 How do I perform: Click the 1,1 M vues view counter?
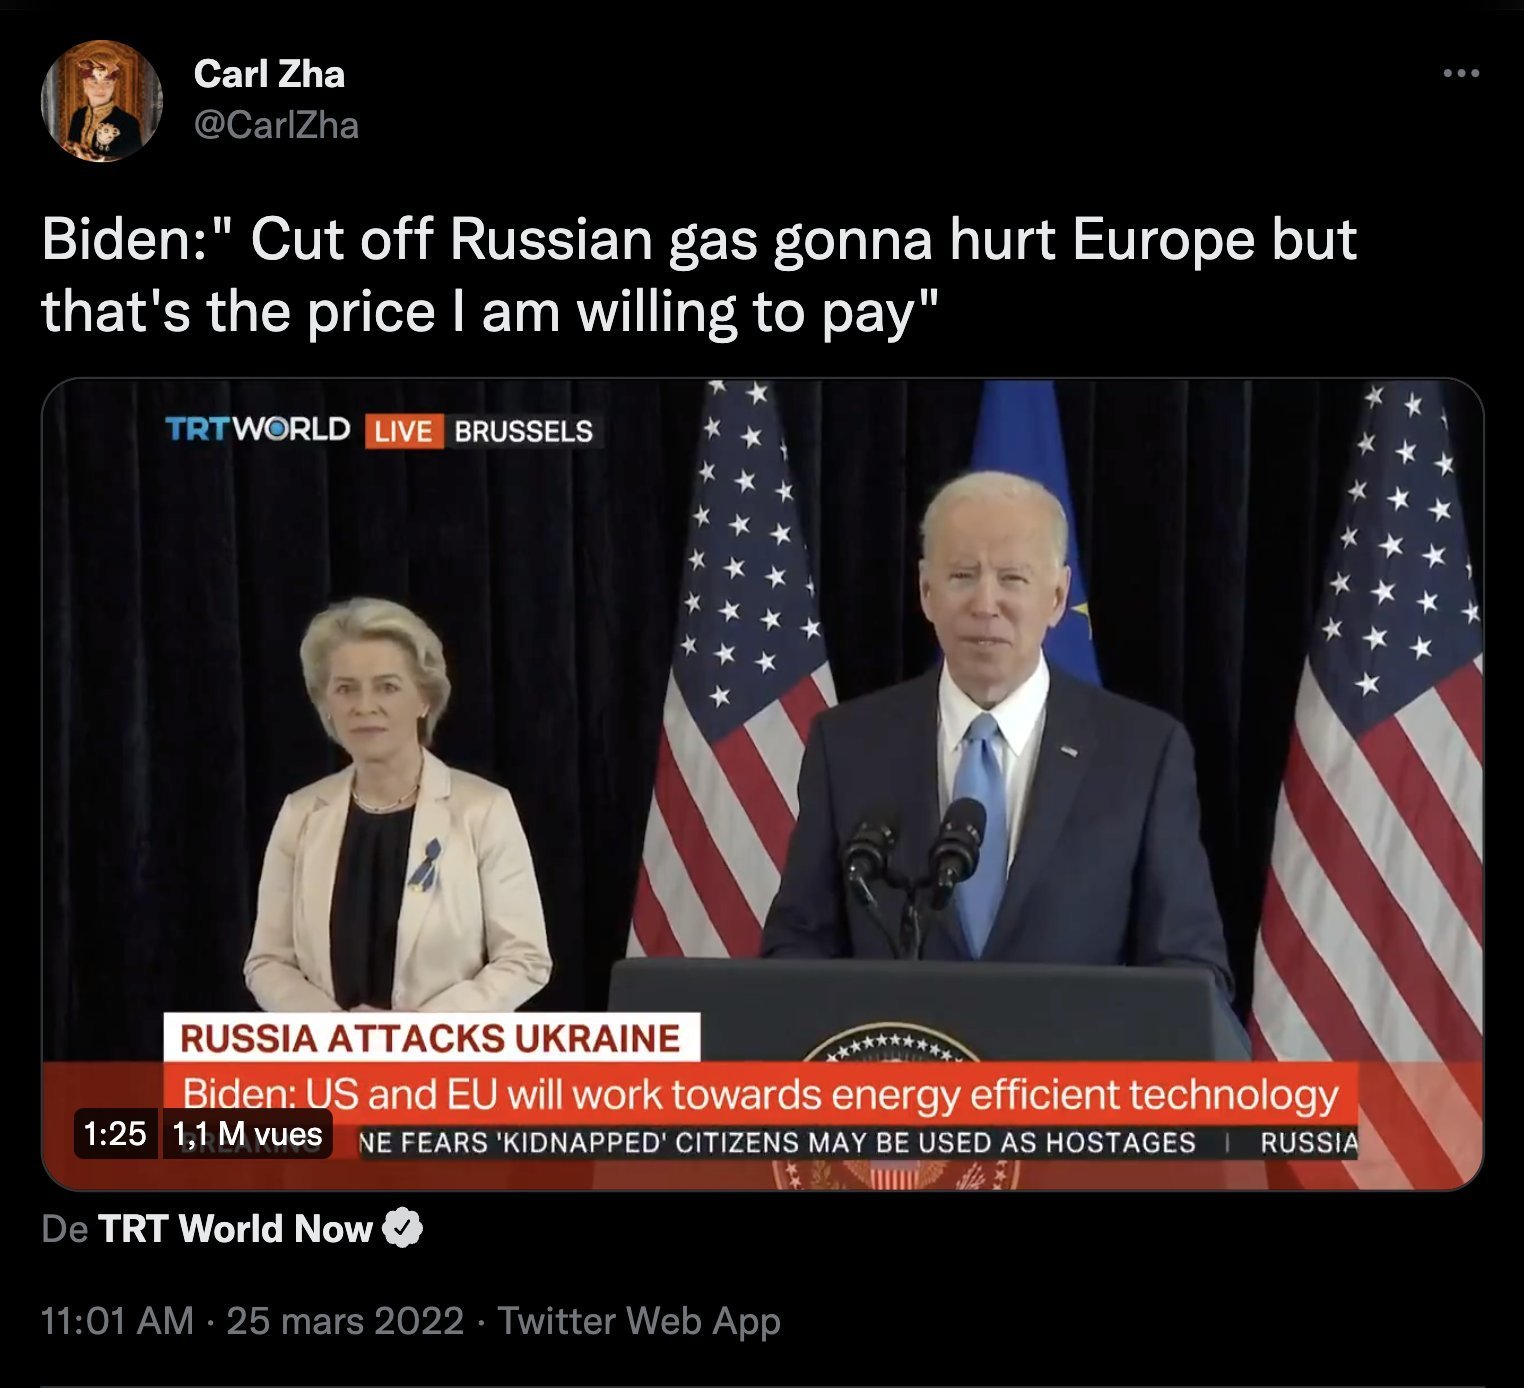pos(247,1134)
